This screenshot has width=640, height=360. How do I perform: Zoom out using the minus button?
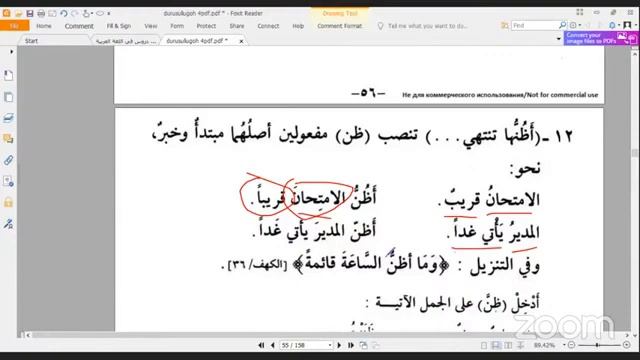(571, 345)
